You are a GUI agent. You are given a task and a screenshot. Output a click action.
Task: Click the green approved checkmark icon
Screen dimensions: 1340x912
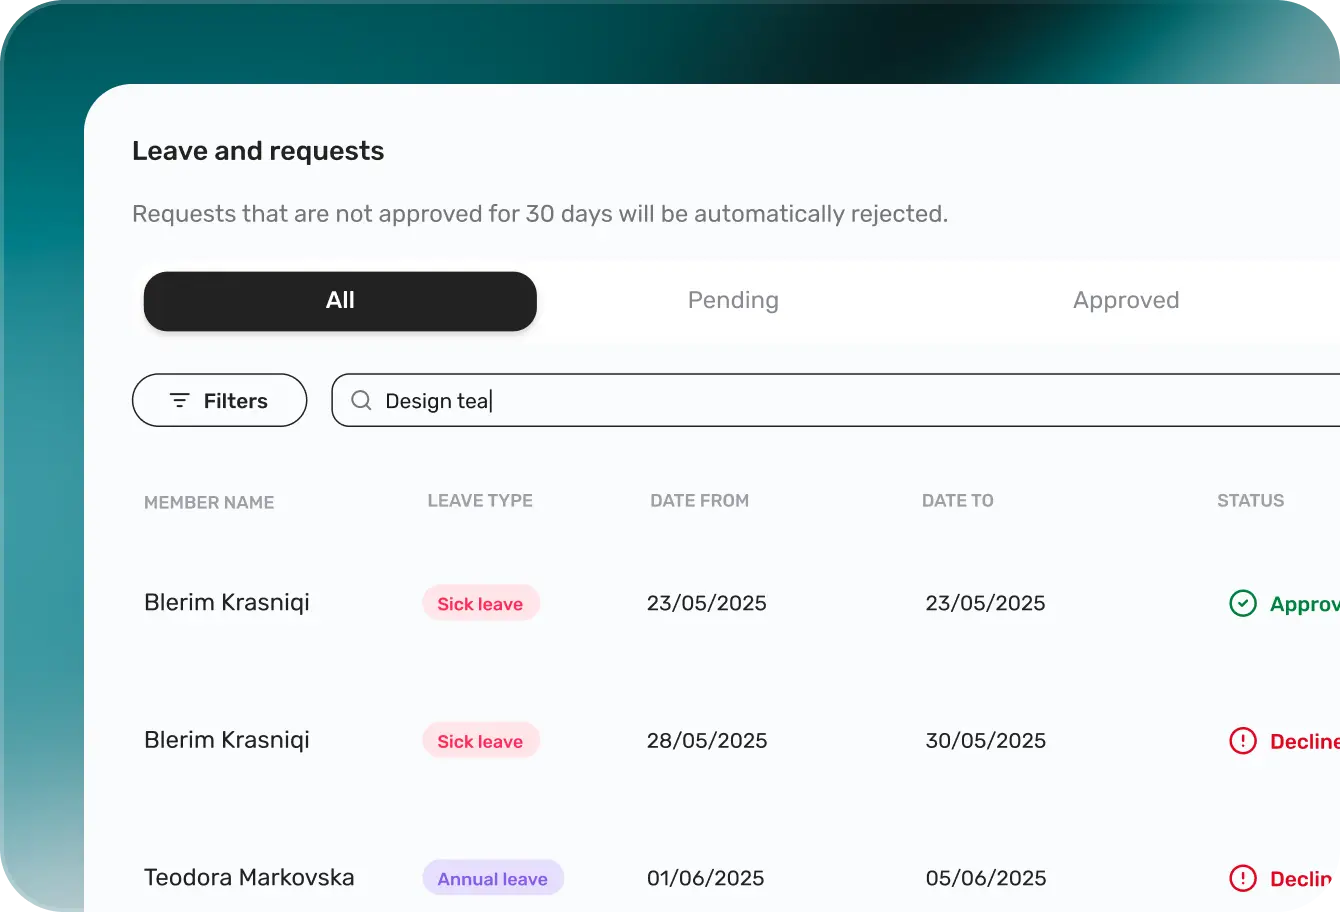(1242, 604)
